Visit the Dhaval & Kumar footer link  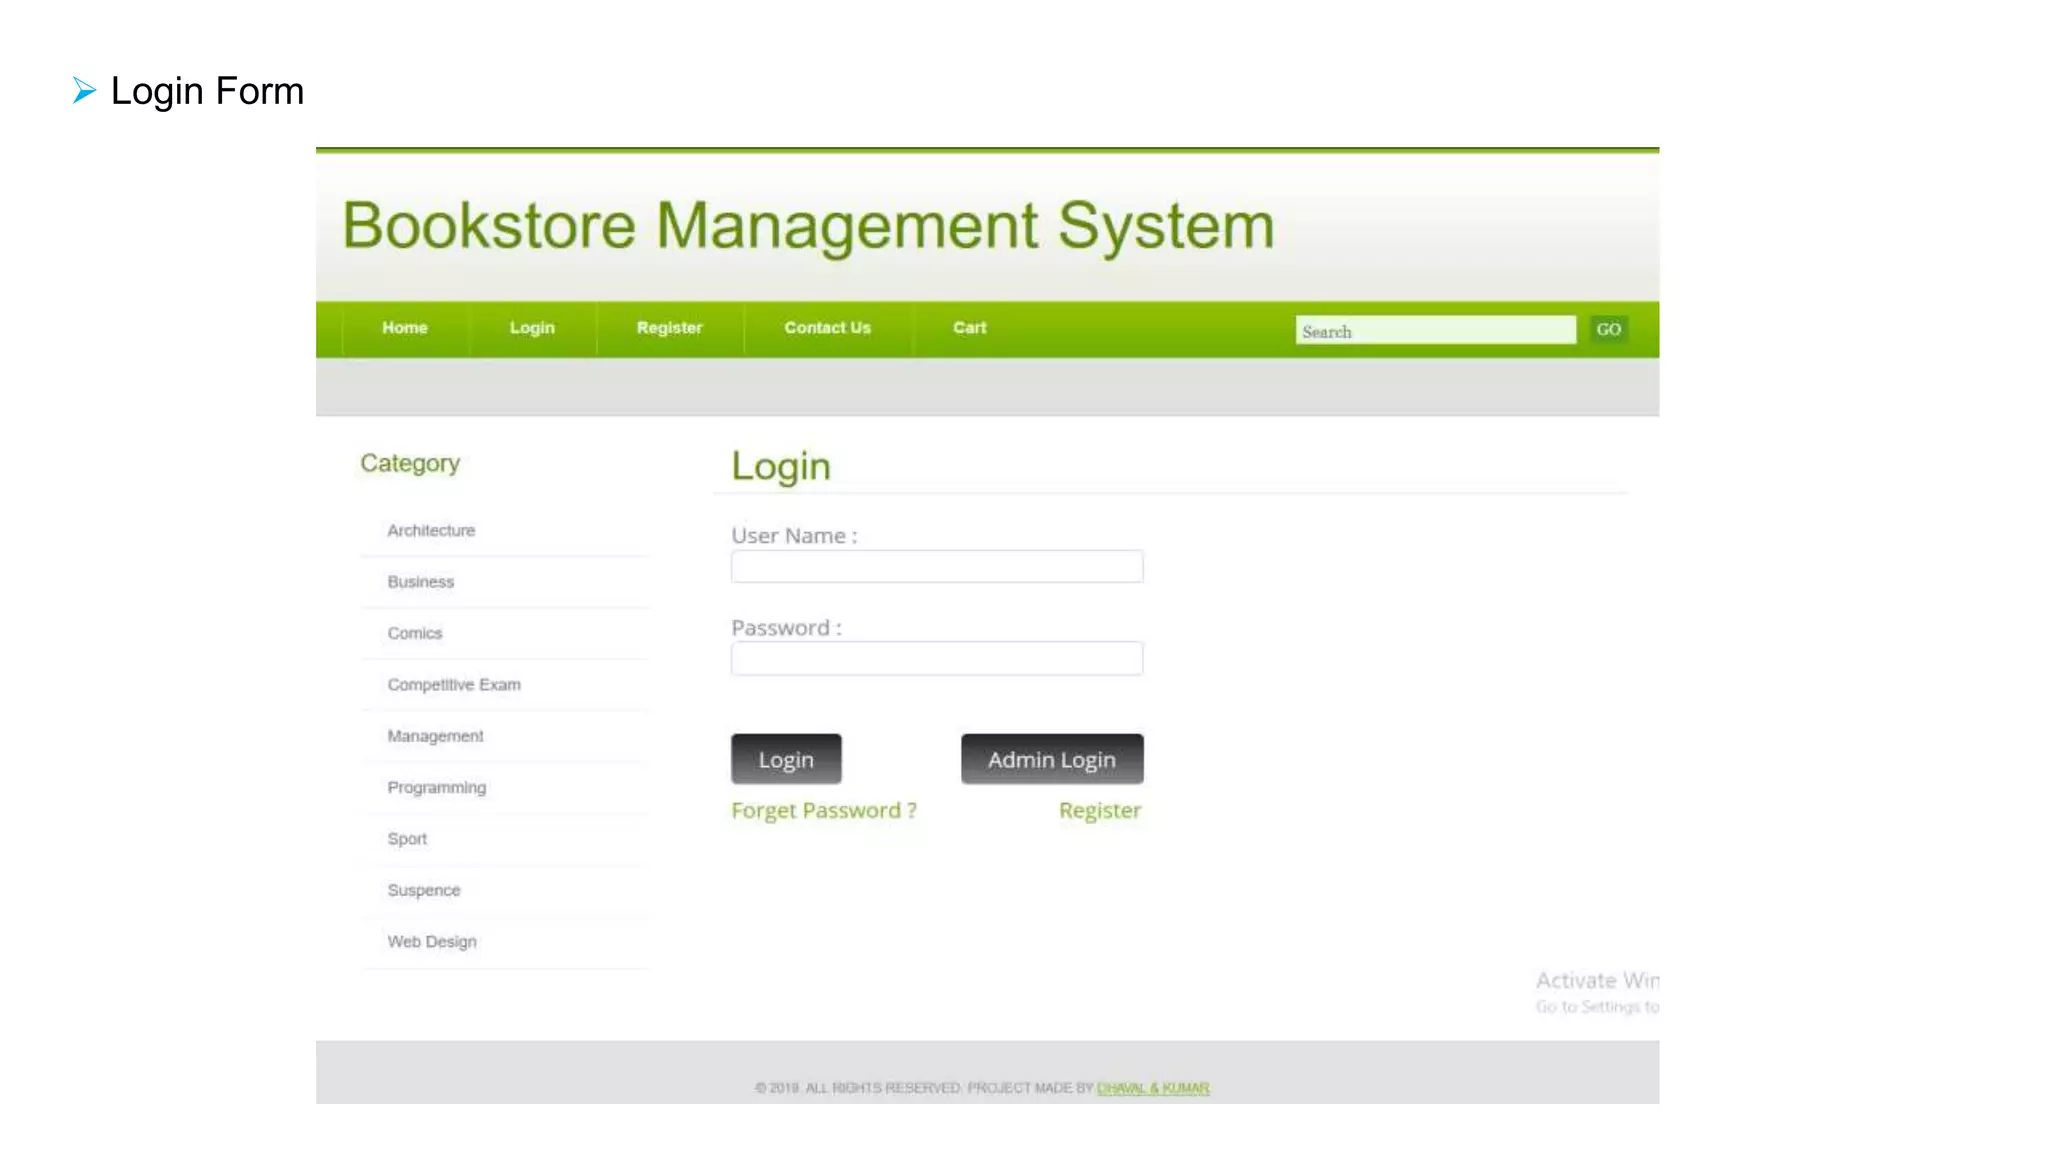coord(1152,1088)
